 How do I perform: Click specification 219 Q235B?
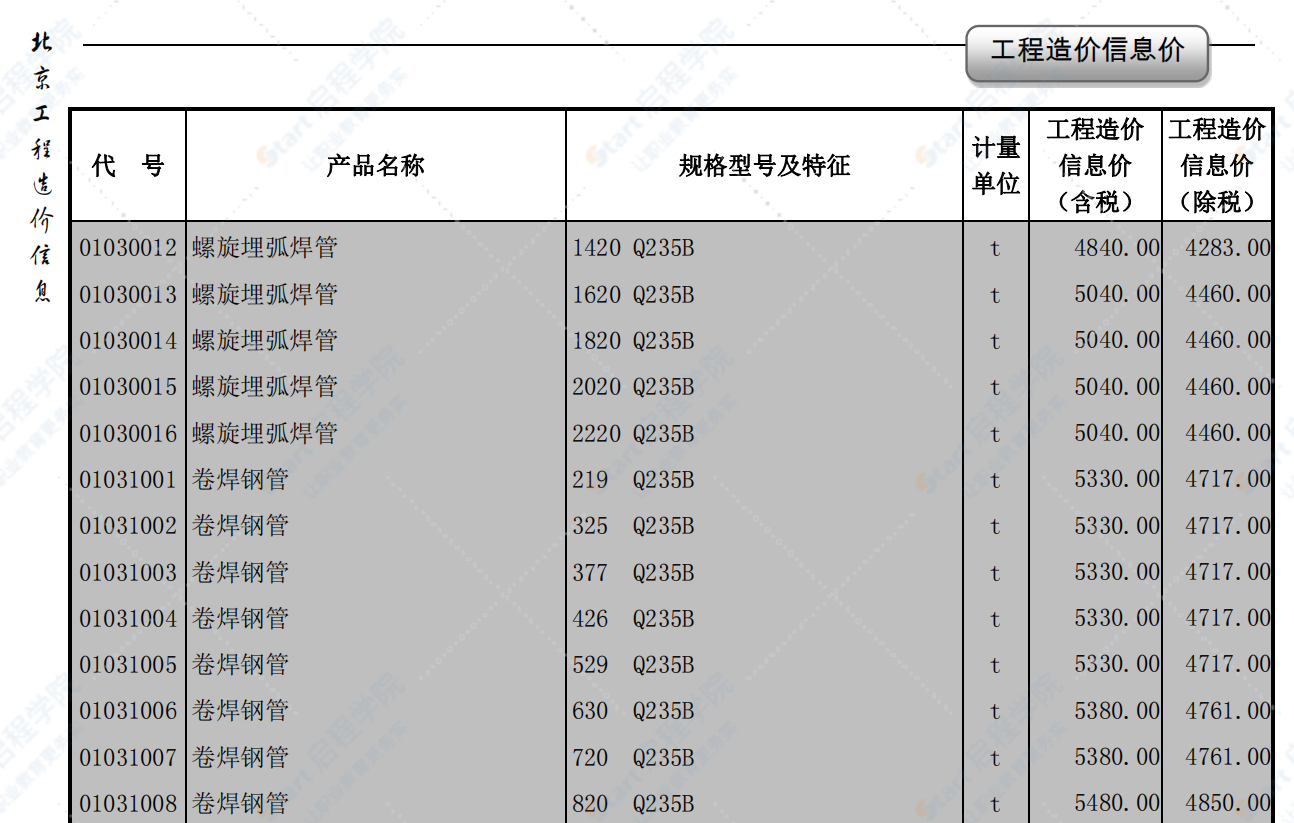(633, 480)
